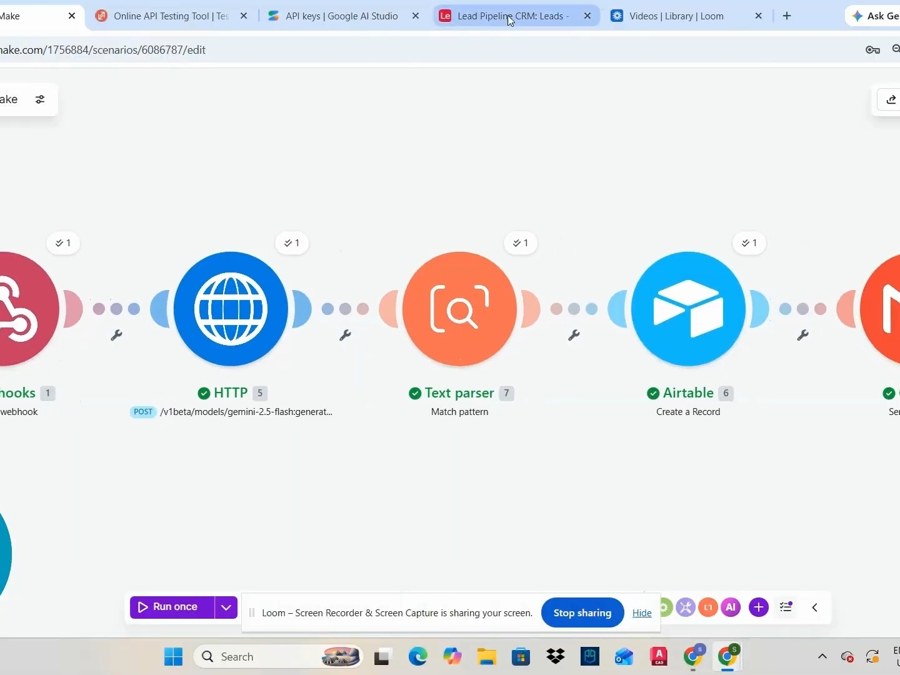Click Hide link in Loom bar
This screenshot has width=900, height=675.
[642, 613]
